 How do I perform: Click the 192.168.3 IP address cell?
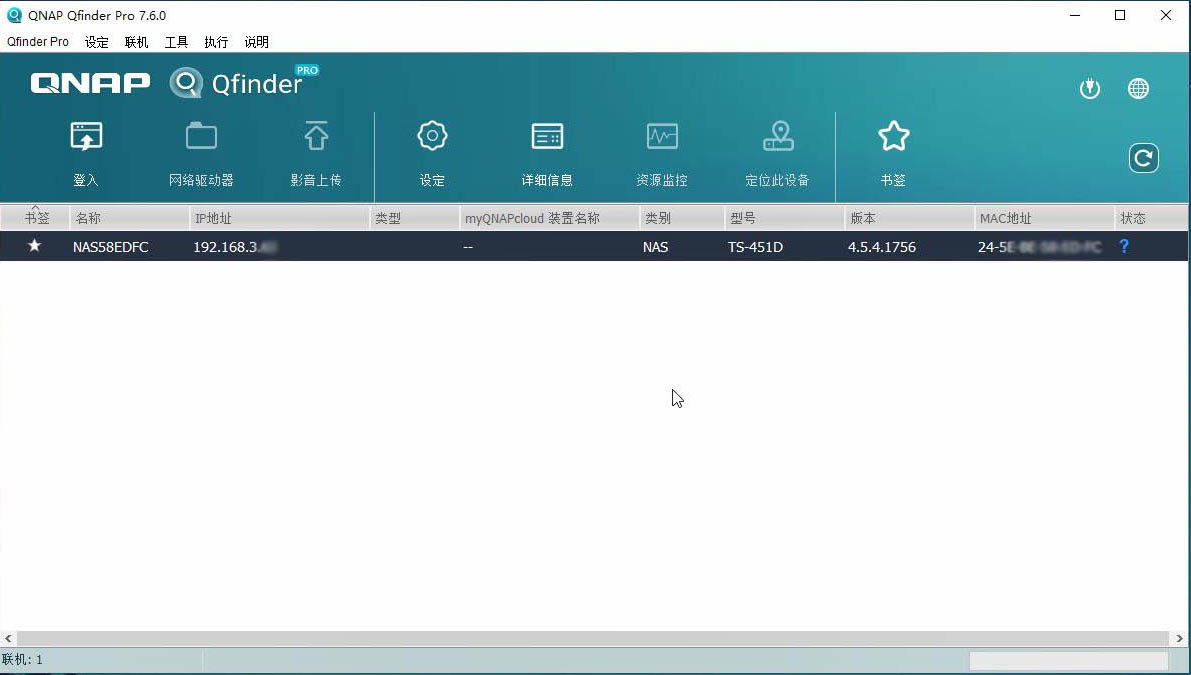[x=235, y=247]
